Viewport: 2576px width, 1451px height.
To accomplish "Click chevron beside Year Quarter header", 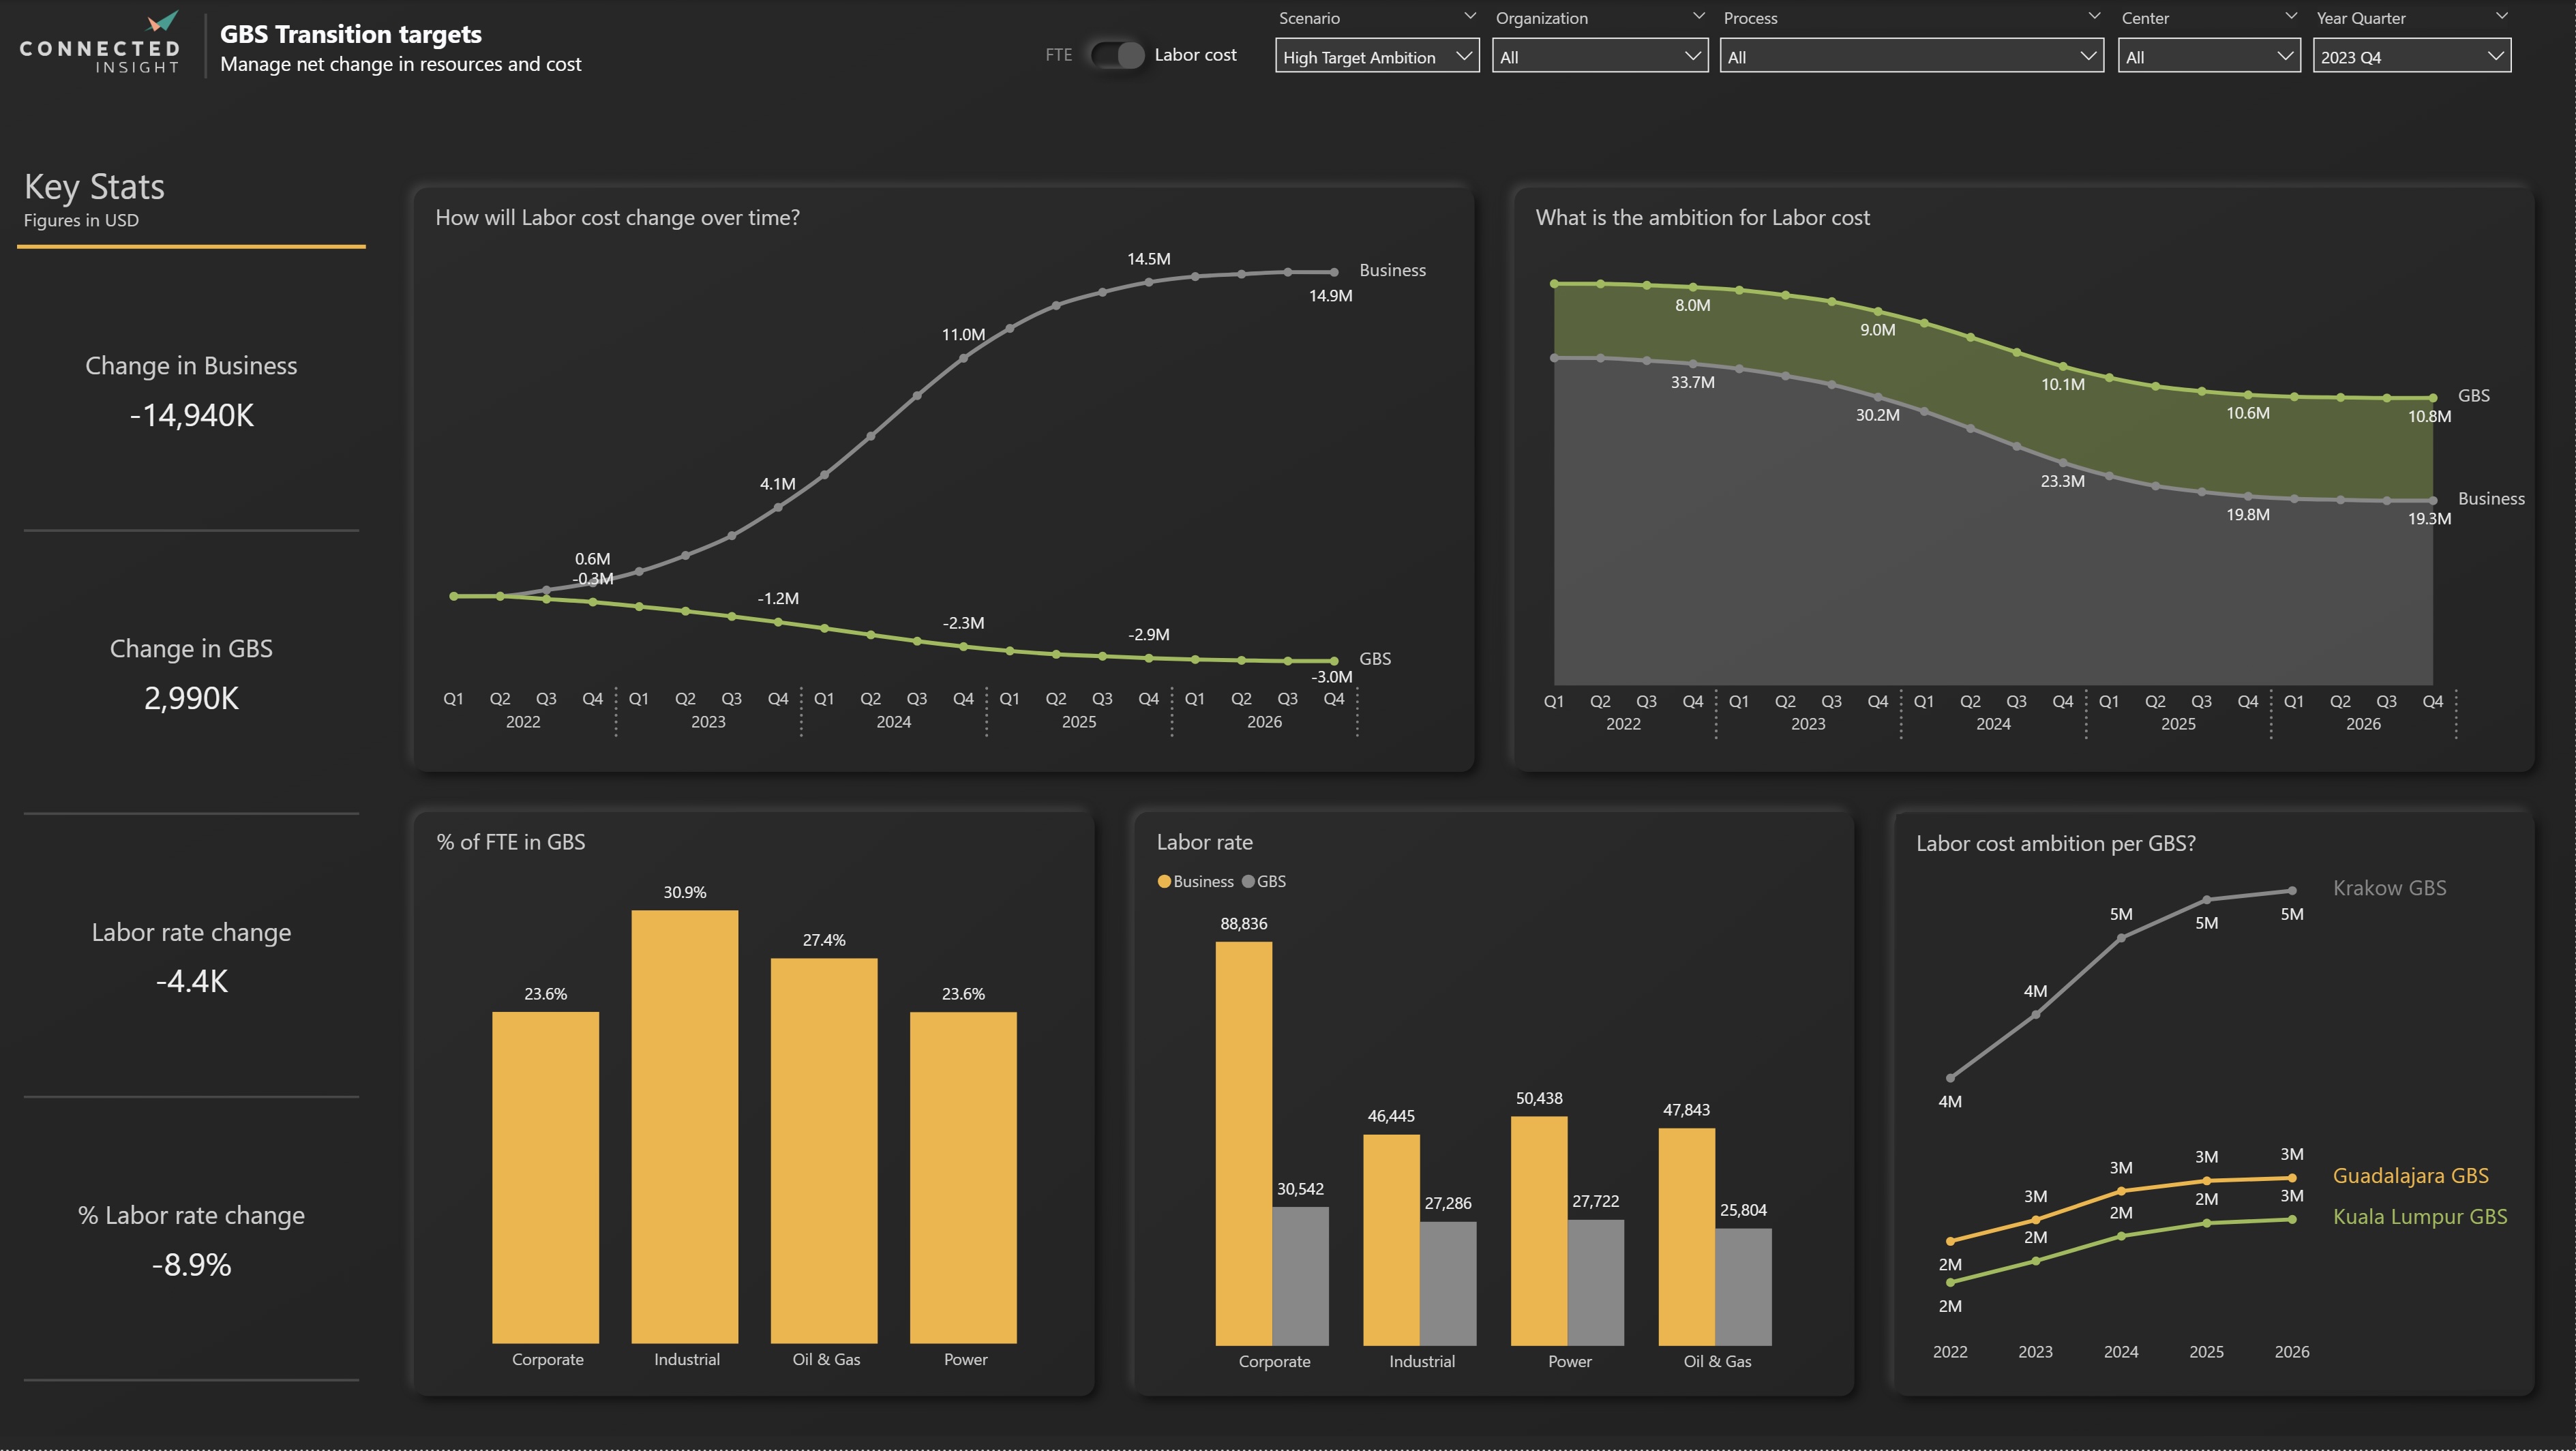I will click(x=2501, y=16).
